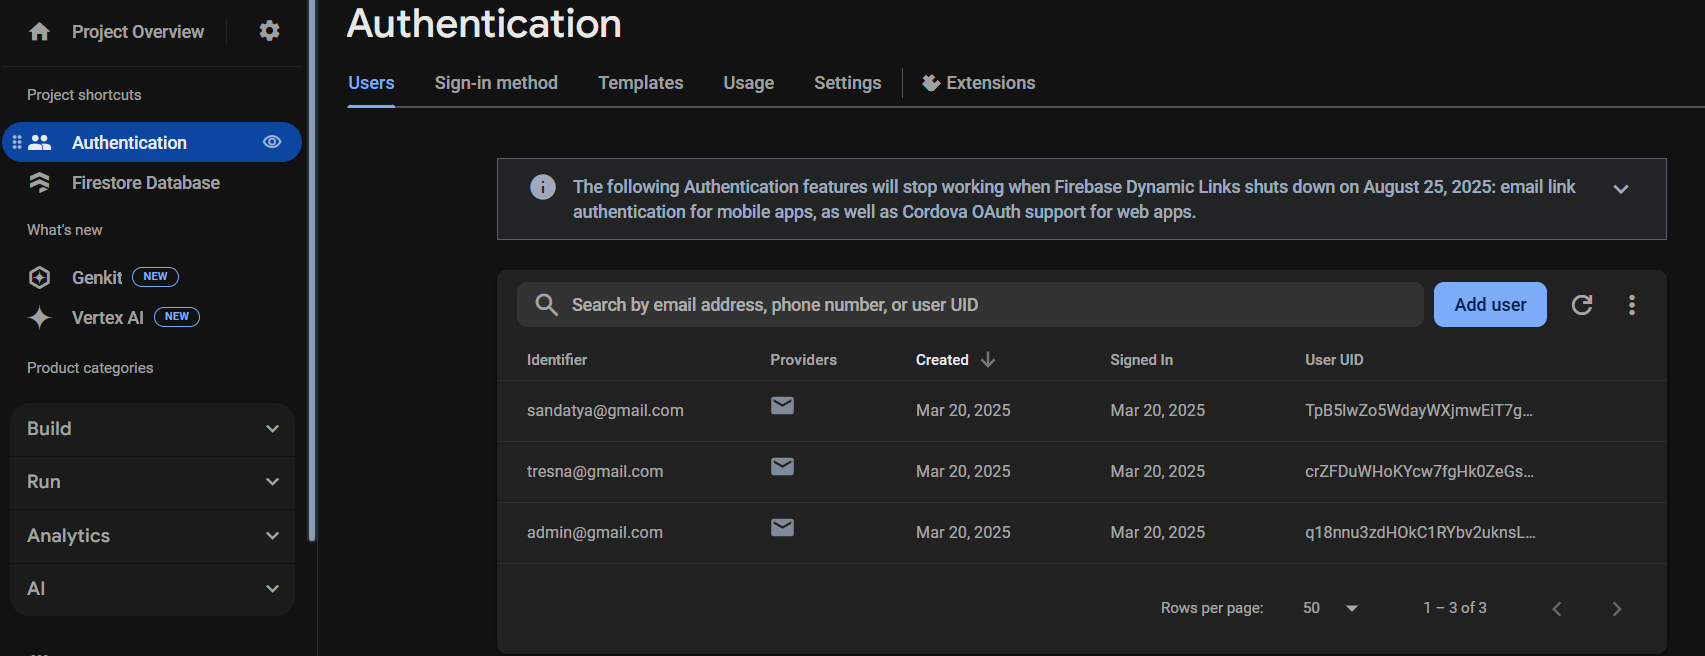This screenshot has width=1705, height=656.
Task: Click the 'Product categories' heading
Action: pos(90,368)
